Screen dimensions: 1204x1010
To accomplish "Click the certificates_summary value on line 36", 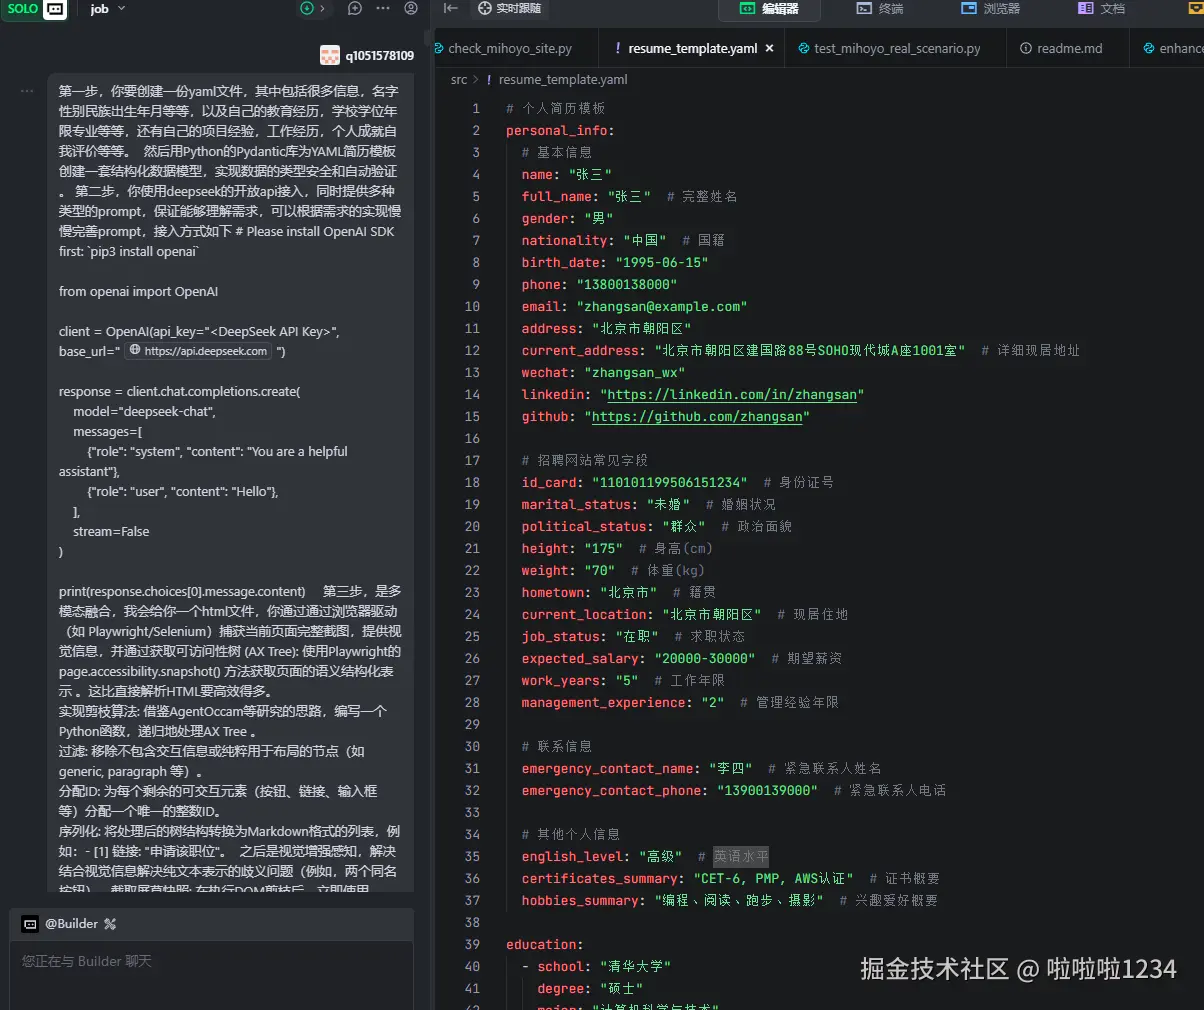I will coord(773,879).
